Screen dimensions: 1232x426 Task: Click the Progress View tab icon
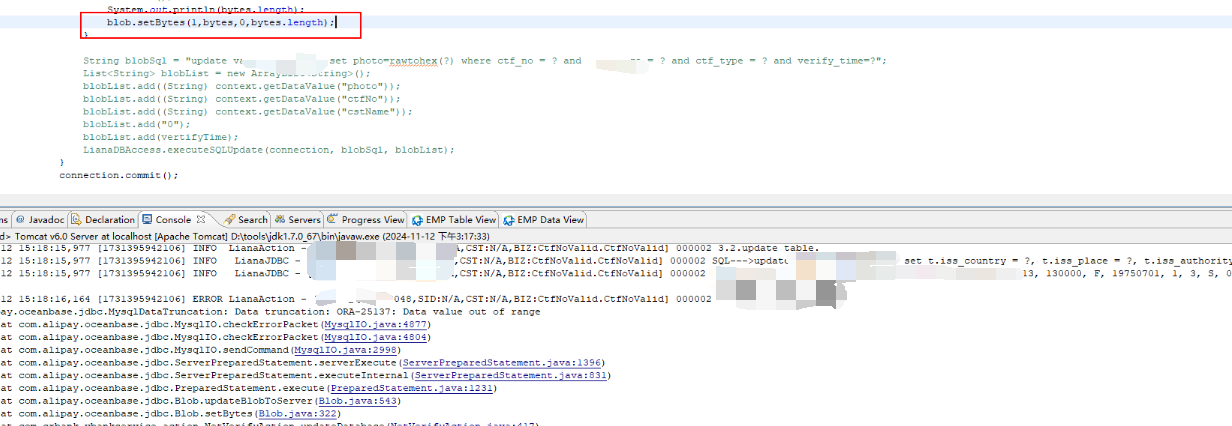tap(333, 220)
